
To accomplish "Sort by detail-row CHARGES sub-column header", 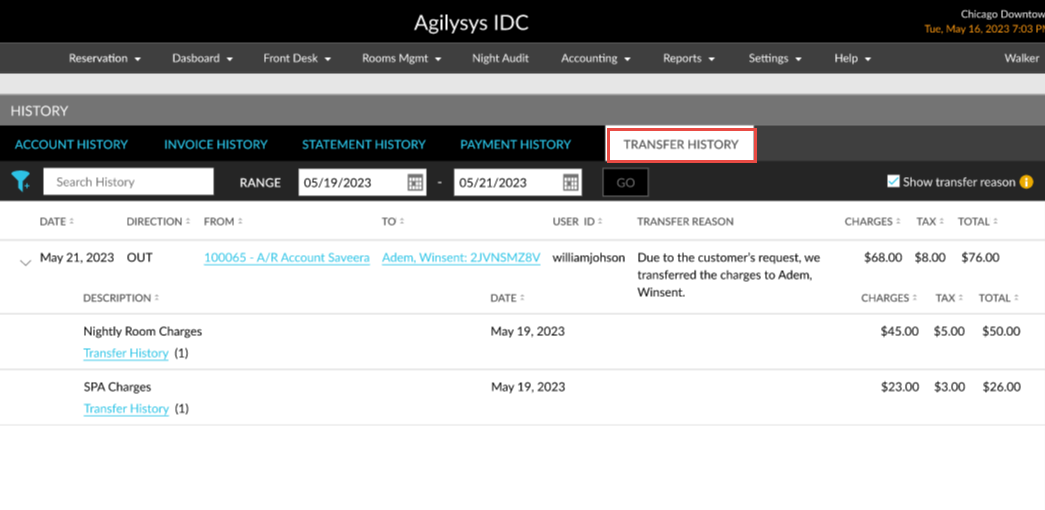I will [889, 298].
